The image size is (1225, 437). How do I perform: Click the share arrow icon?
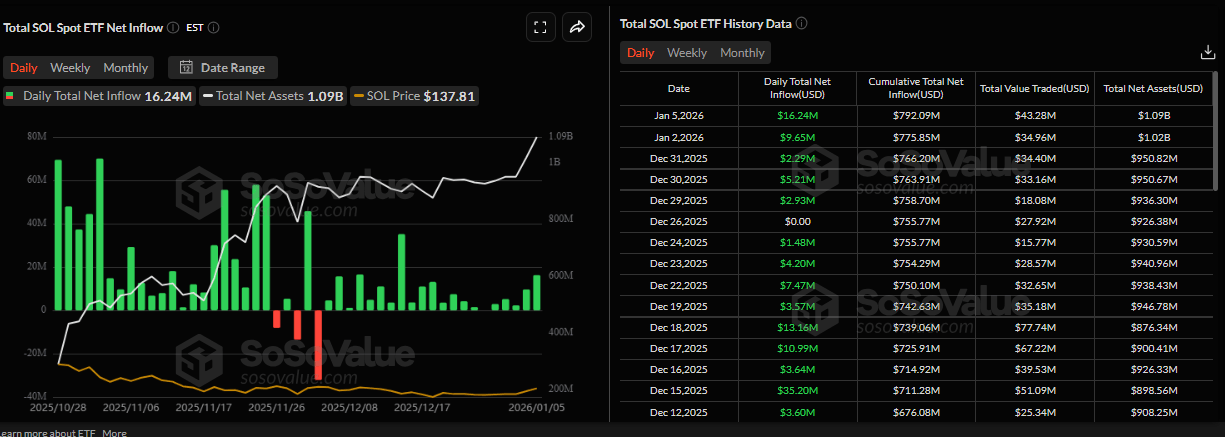(577, 28)
